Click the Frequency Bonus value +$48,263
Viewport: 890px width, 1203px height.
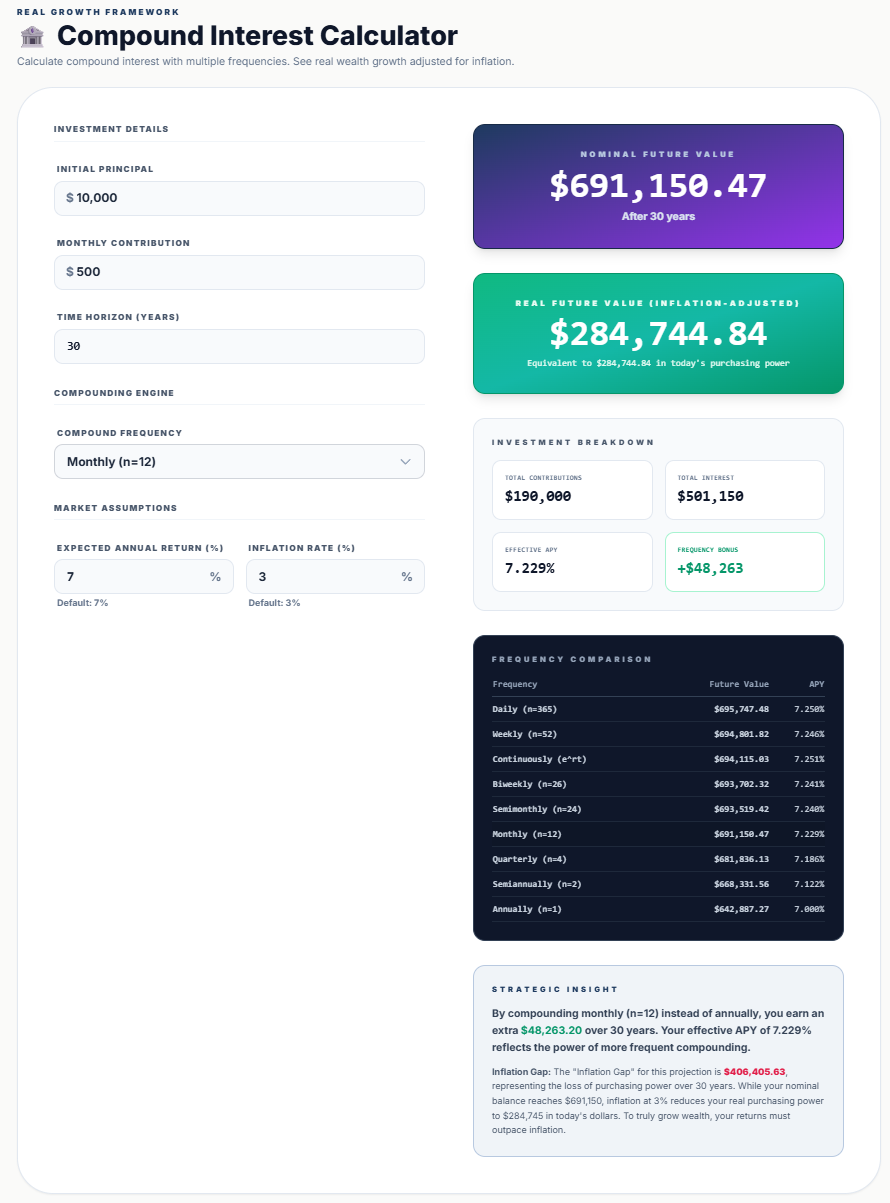710,568
